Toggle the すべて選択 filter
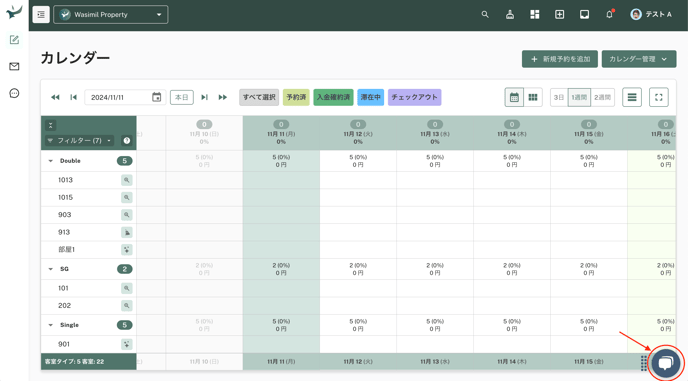The width and height of the screenshot is (688, 381). coord(259,97)
